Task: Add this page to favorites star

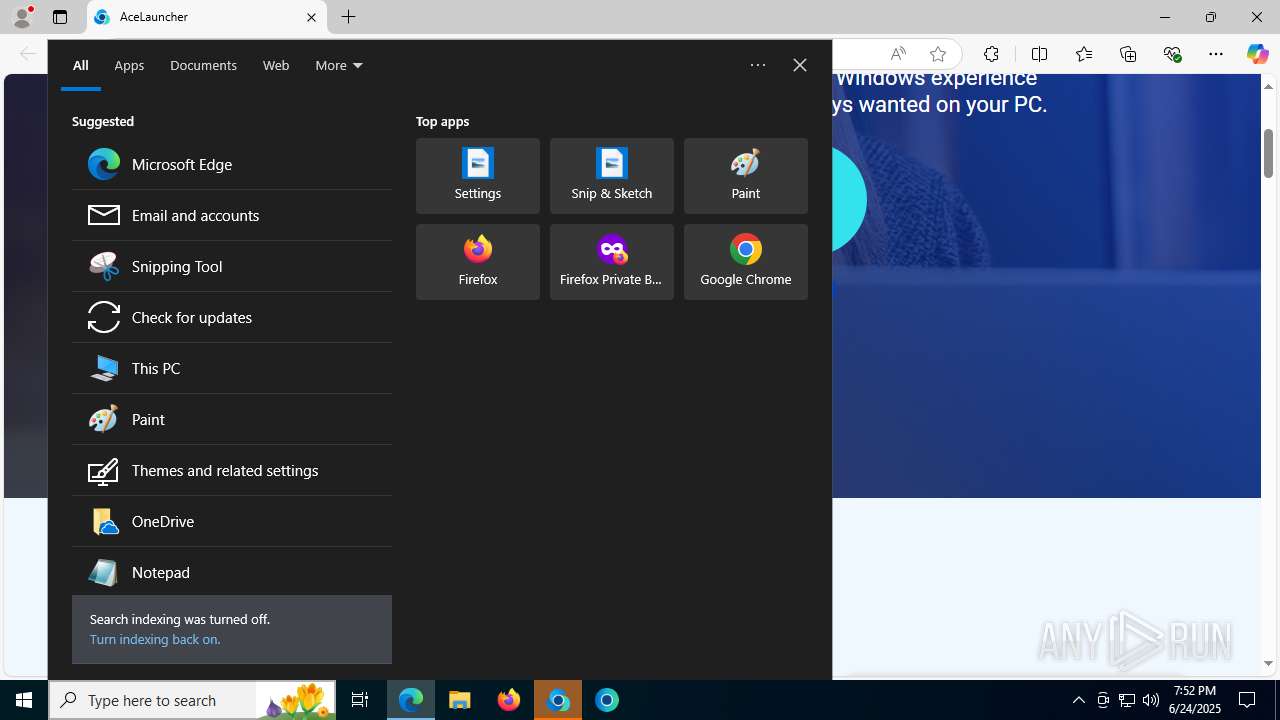Action: (x=937, y=54)
